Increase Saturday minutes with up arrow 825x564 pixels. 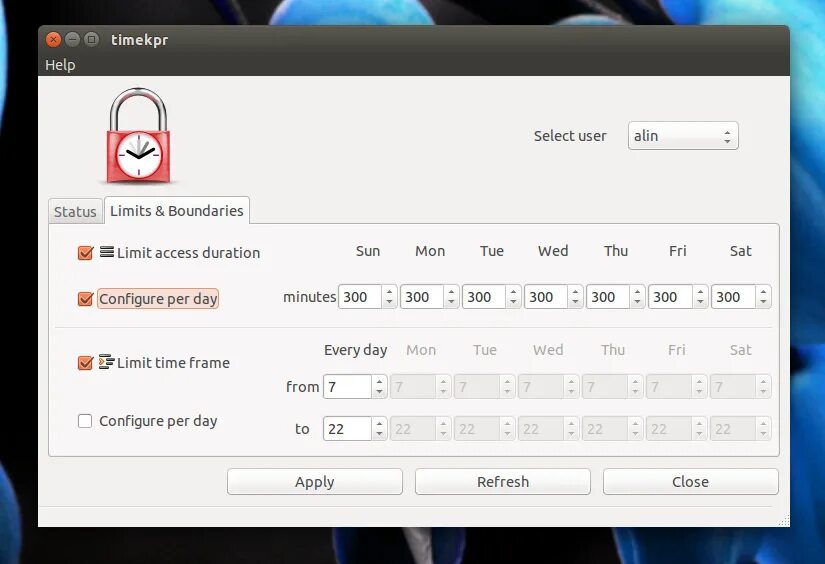(763, 291)
